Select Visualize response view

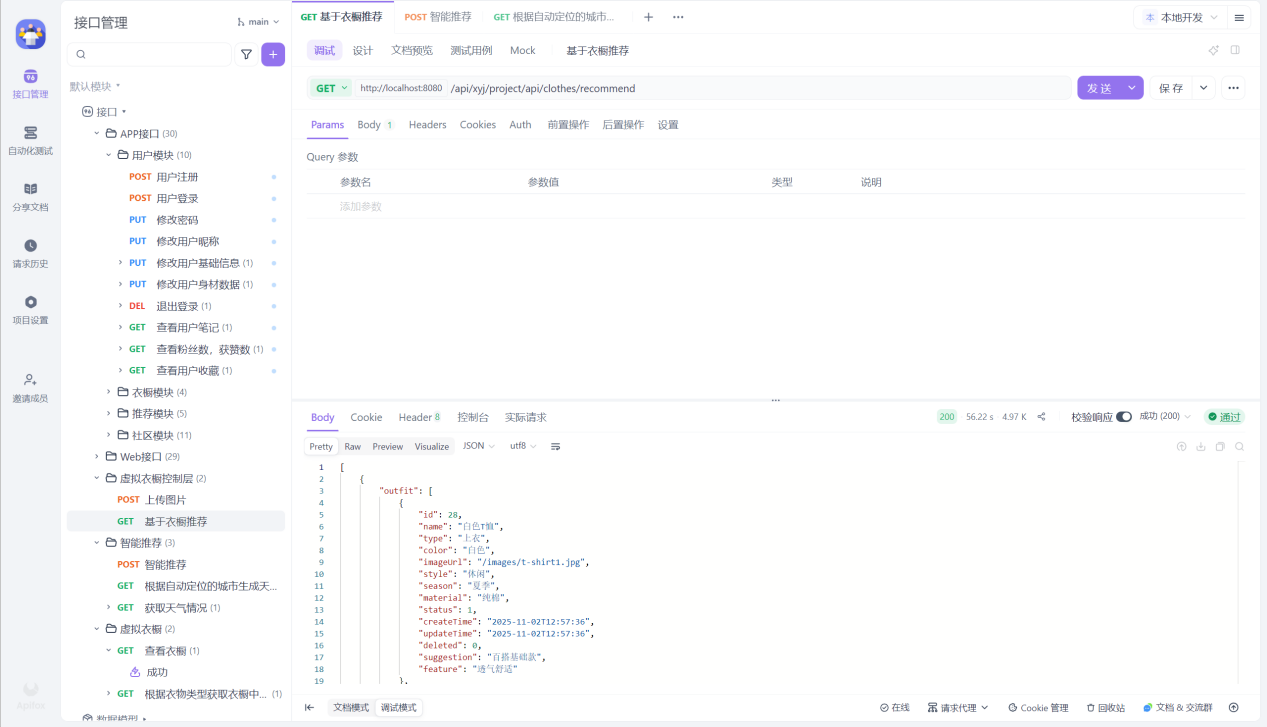pyautogui.click(x=432, y=446)
